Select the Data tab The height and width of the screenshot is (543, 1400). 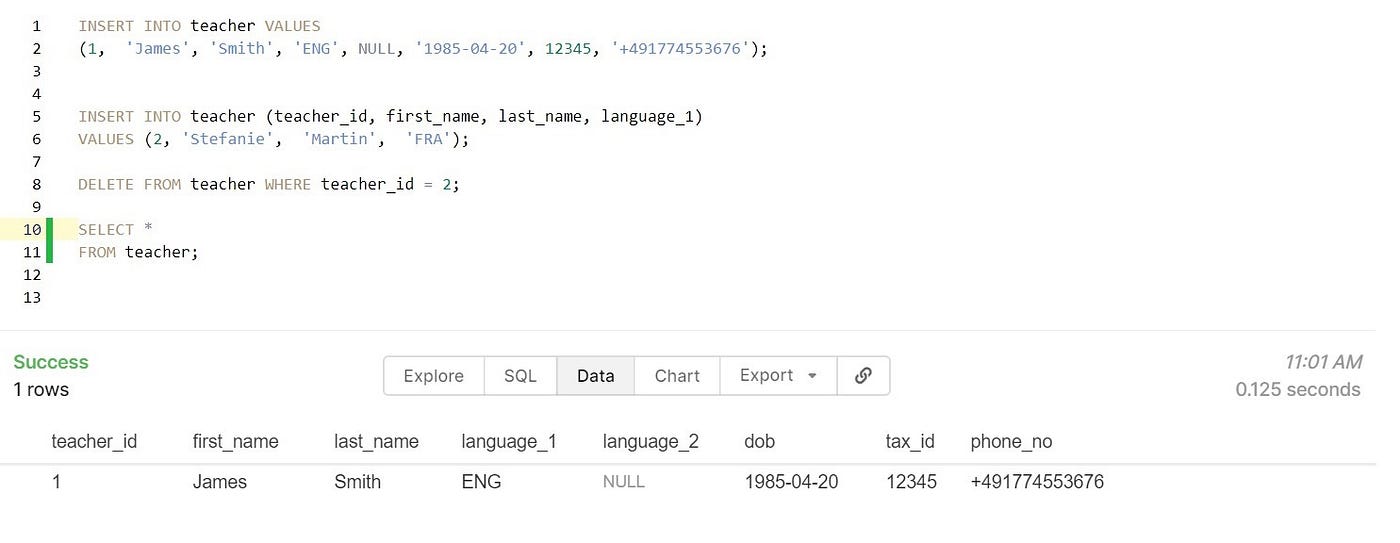[x=595, y=376]
